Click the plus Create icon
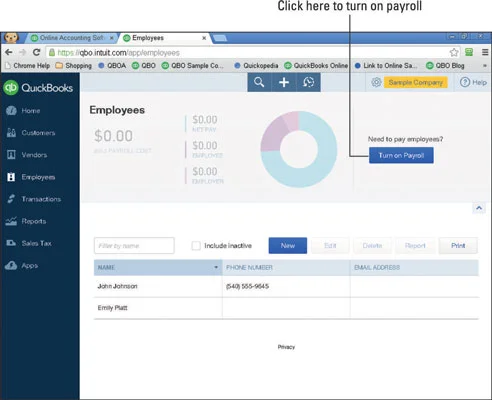The height and width of the screenshot is (400, 492). (x=284, y=82)
